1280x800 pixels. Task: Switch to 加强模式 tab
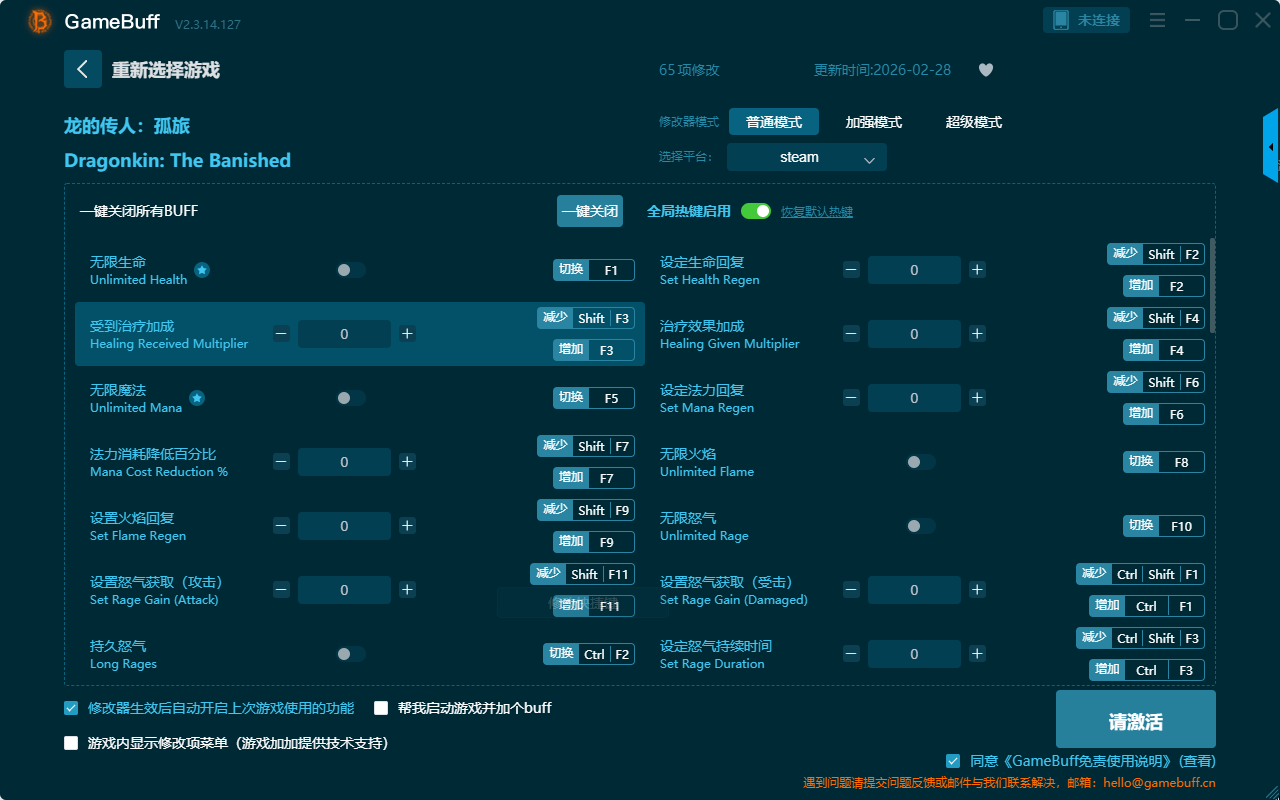pos(873,122)
